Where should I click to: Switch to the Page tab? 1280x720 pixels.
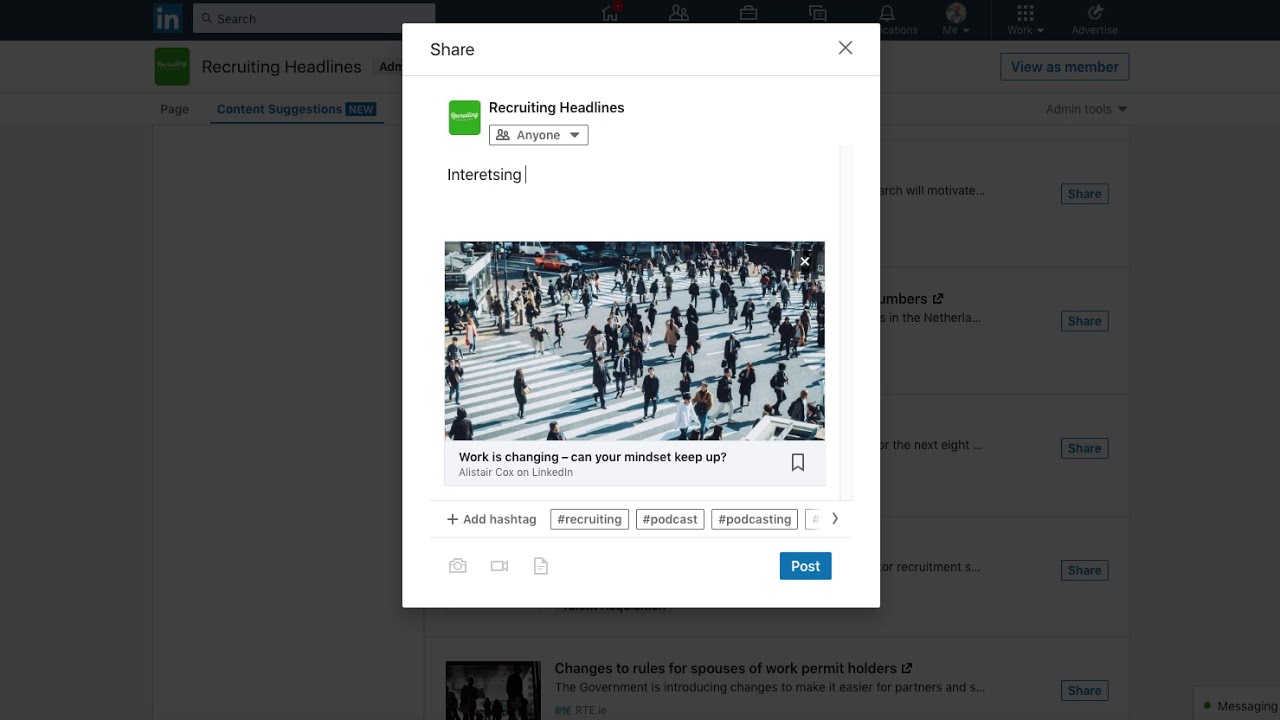pyautogui.click(x=174, y=109)
